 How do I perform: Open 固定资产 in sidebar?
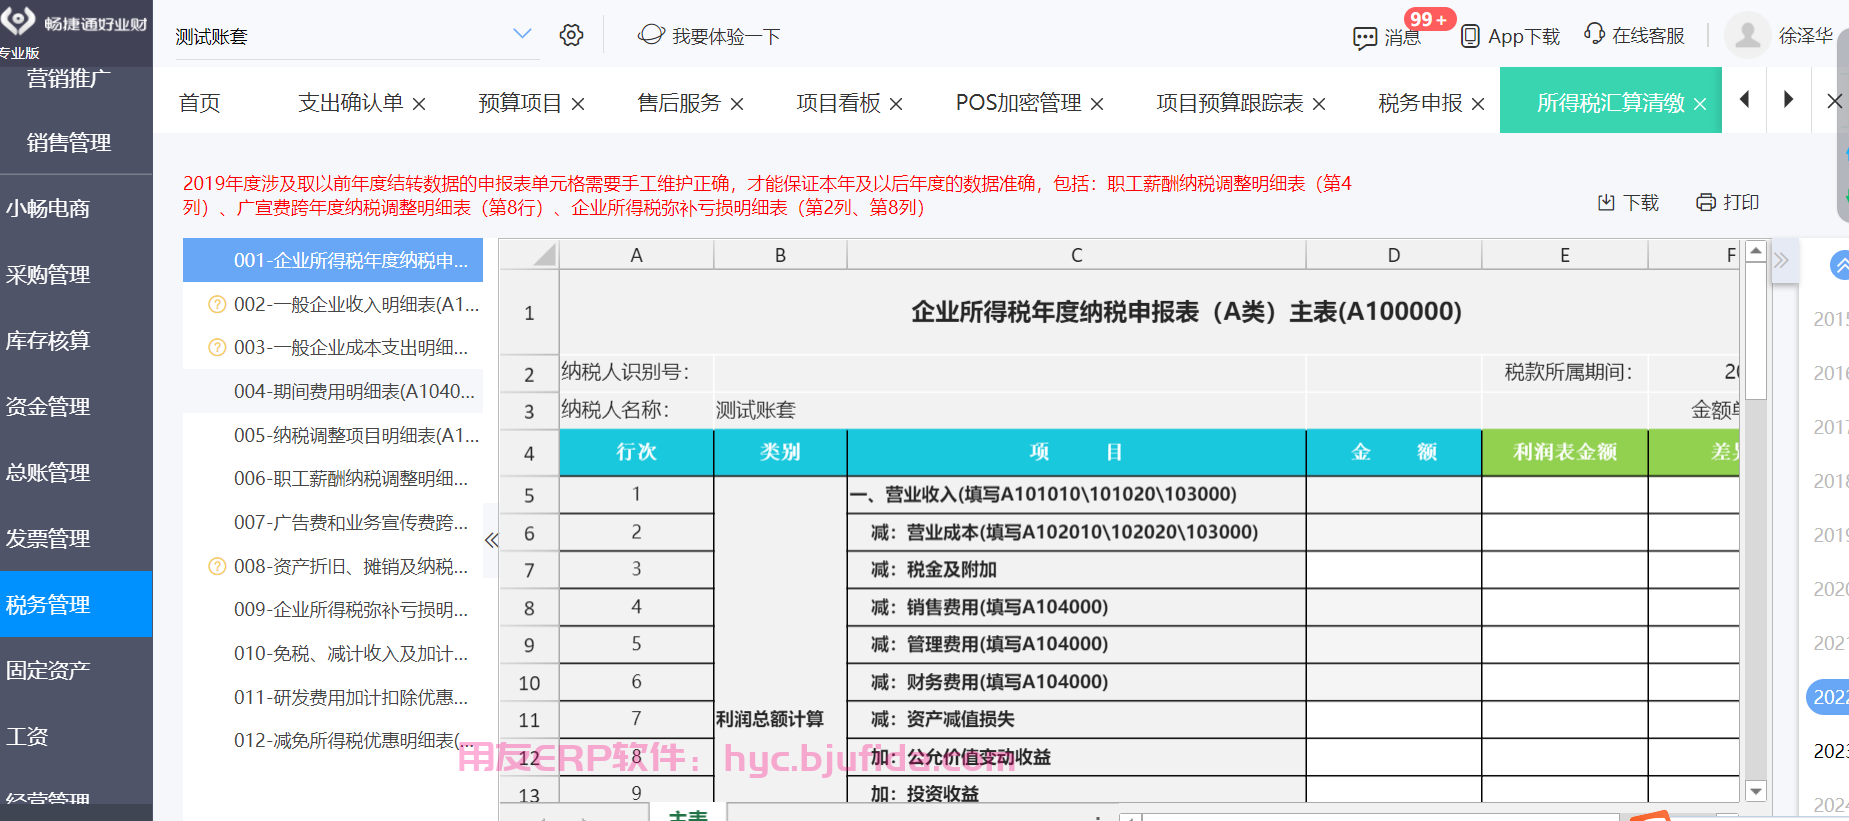[76, 671]
